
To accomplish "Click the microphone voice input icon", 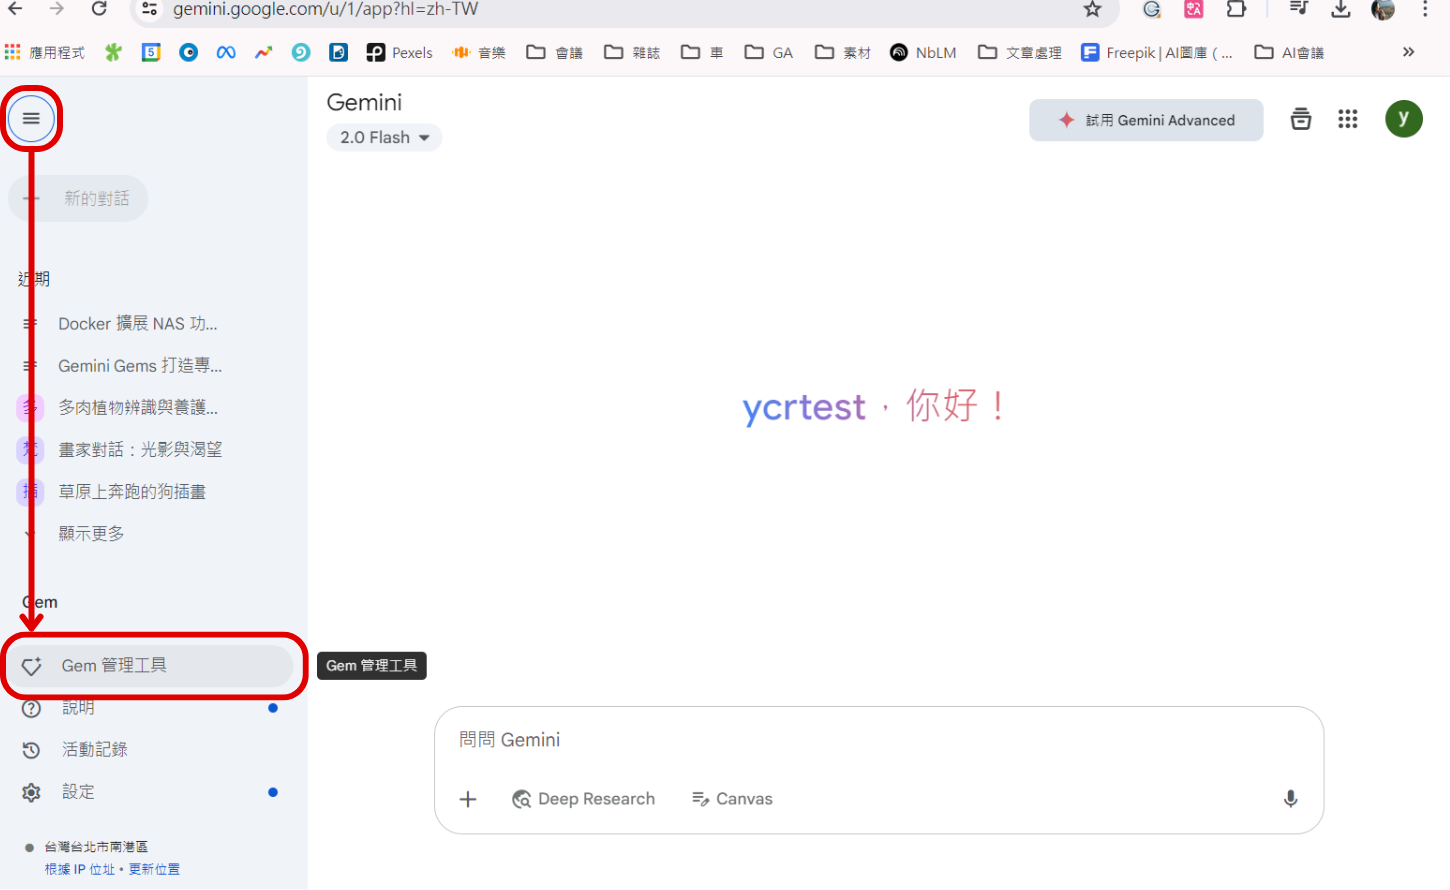I will pyautogui.click(x=1290, y=799).
